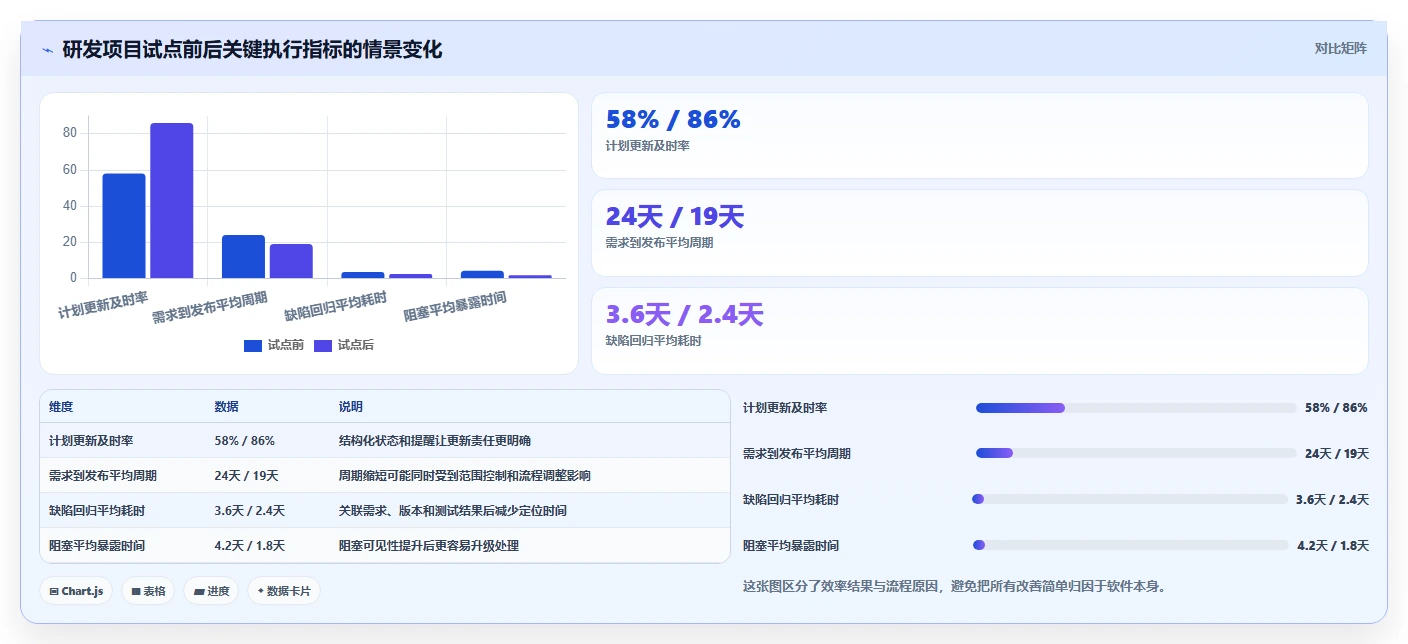Image resolution: width=1408 pixels, height=644 pixels.
Task: Click the icon inside 表格 chip
Action: point(135,592)
